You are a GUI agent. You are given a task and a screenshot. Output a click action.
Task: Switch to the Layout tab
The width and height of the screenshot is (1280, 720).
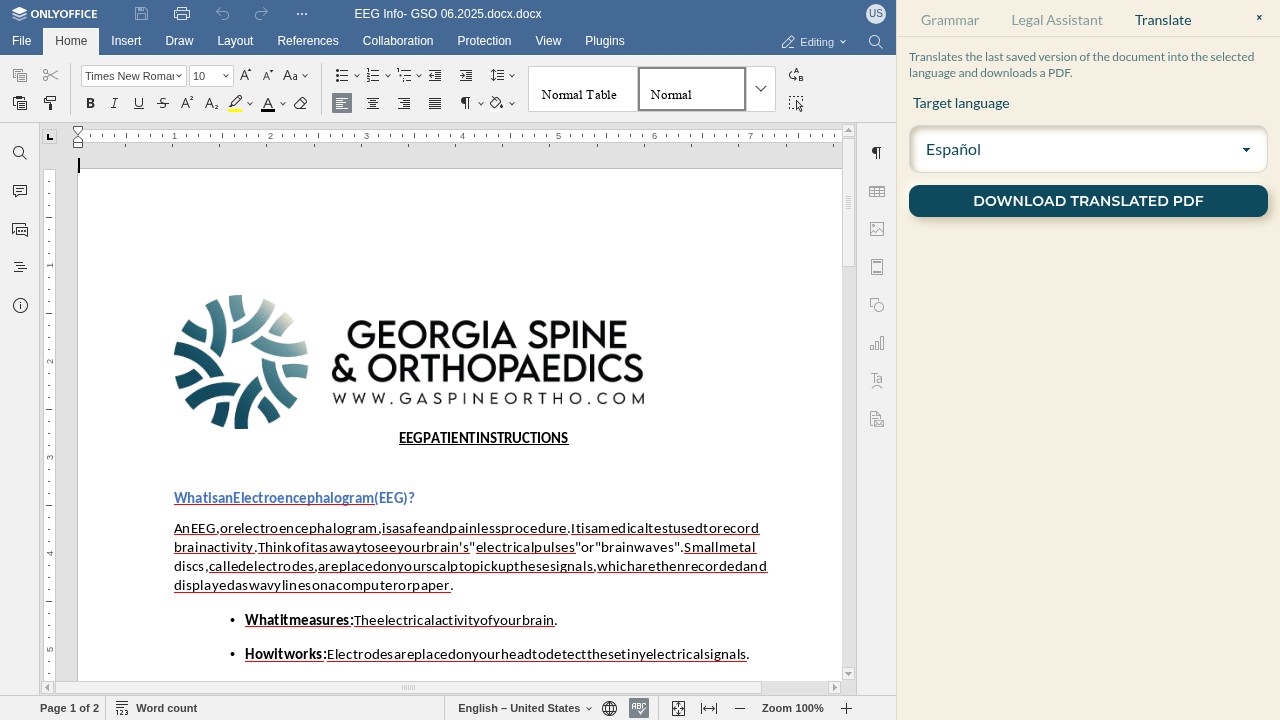pyautogui.click(x=235, y=41)
